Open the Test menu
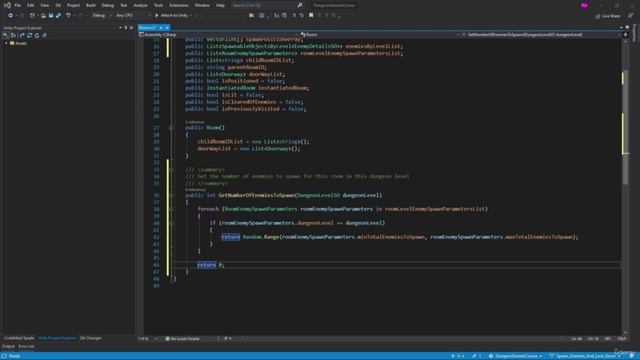This screenshot has height=360, width=640. coord(123,5)
